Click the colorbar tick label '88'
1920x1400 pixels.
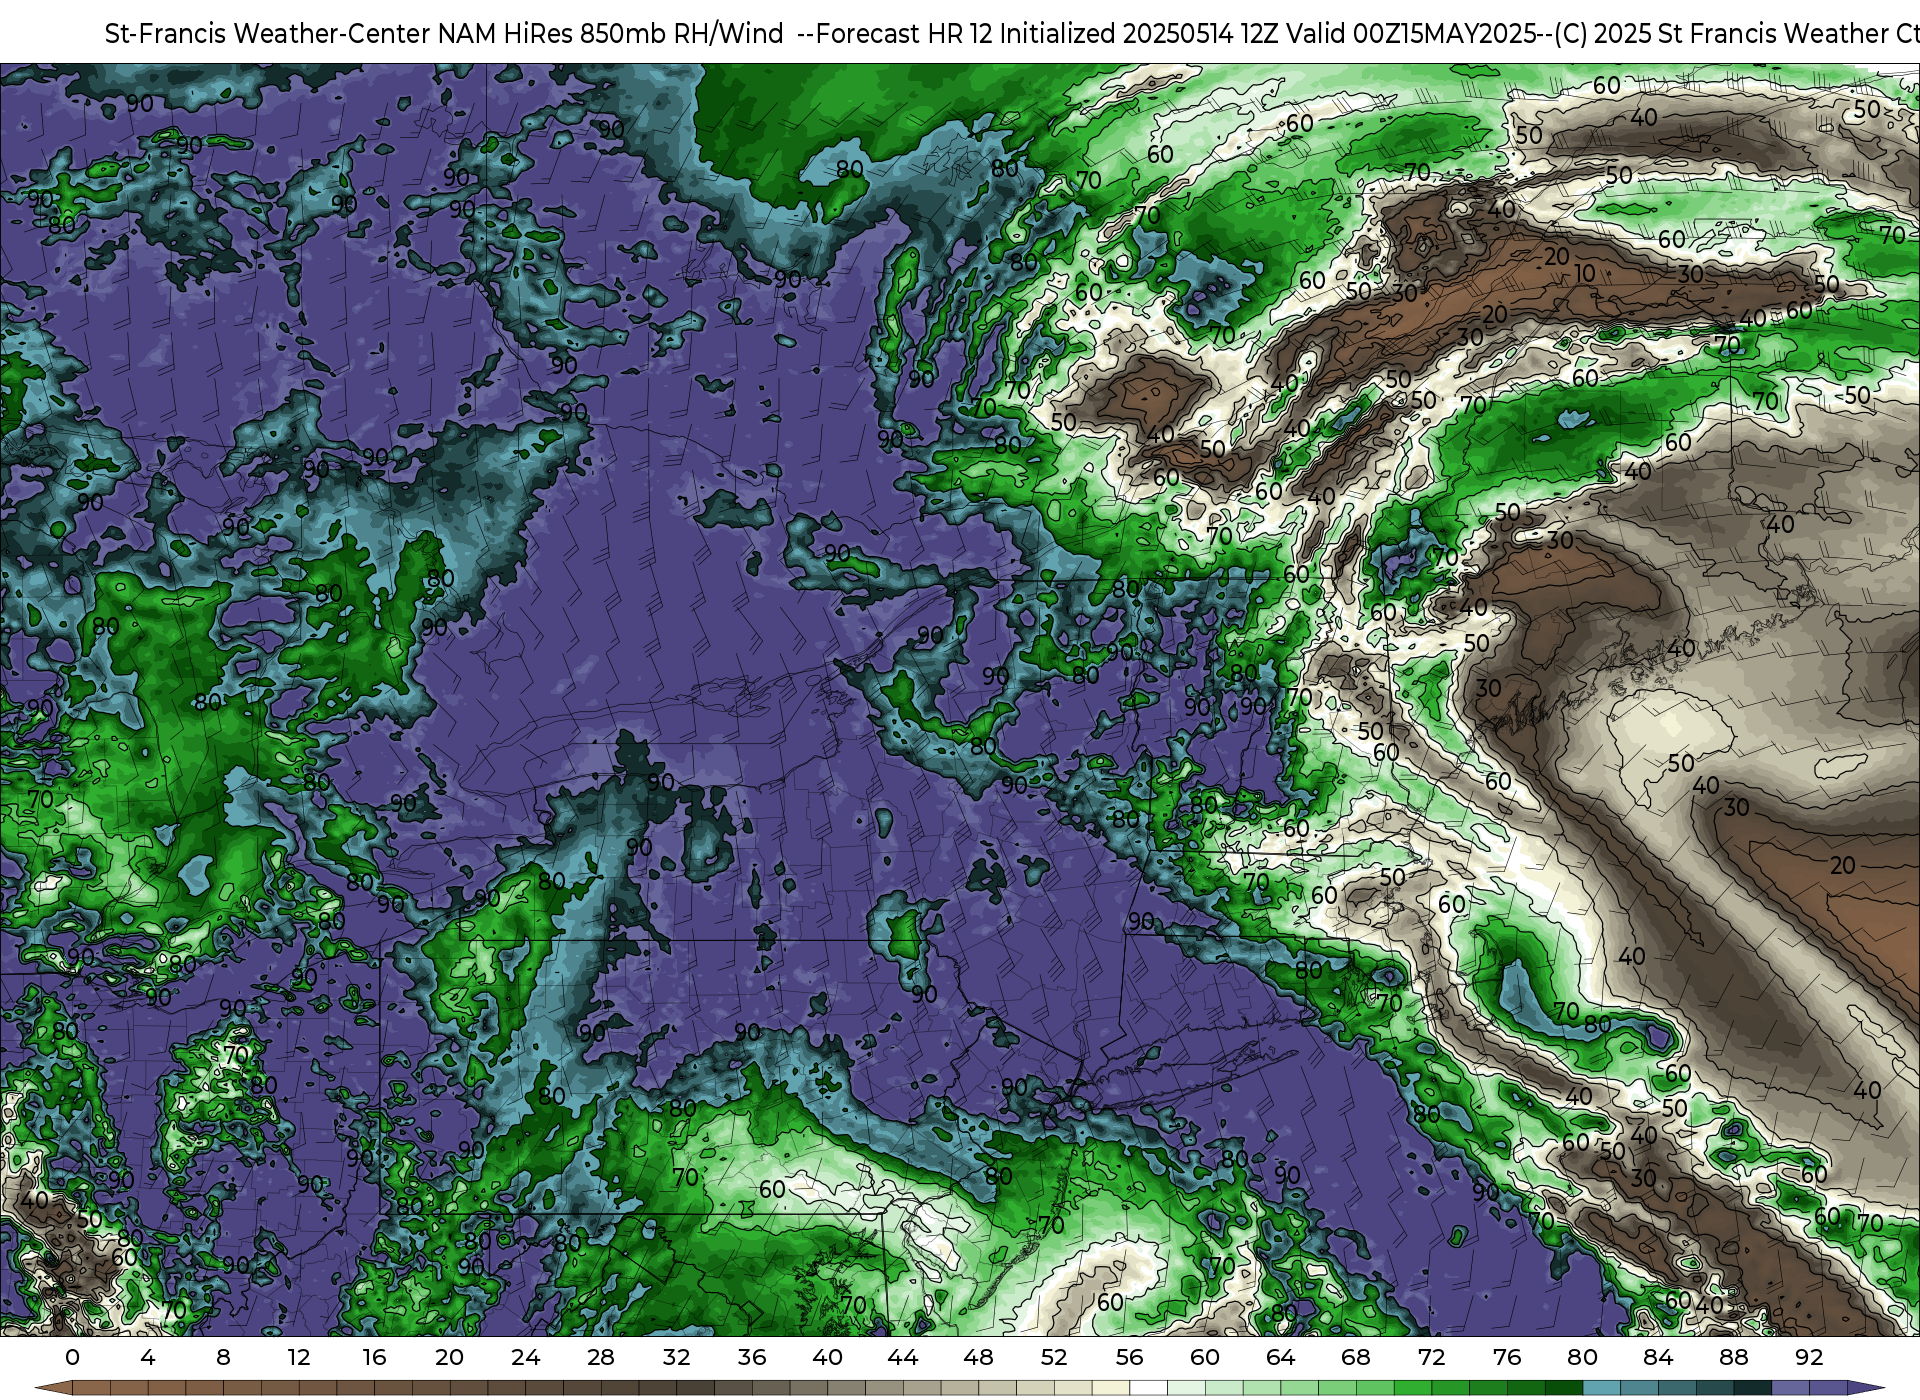[x=1733, y=1357]
